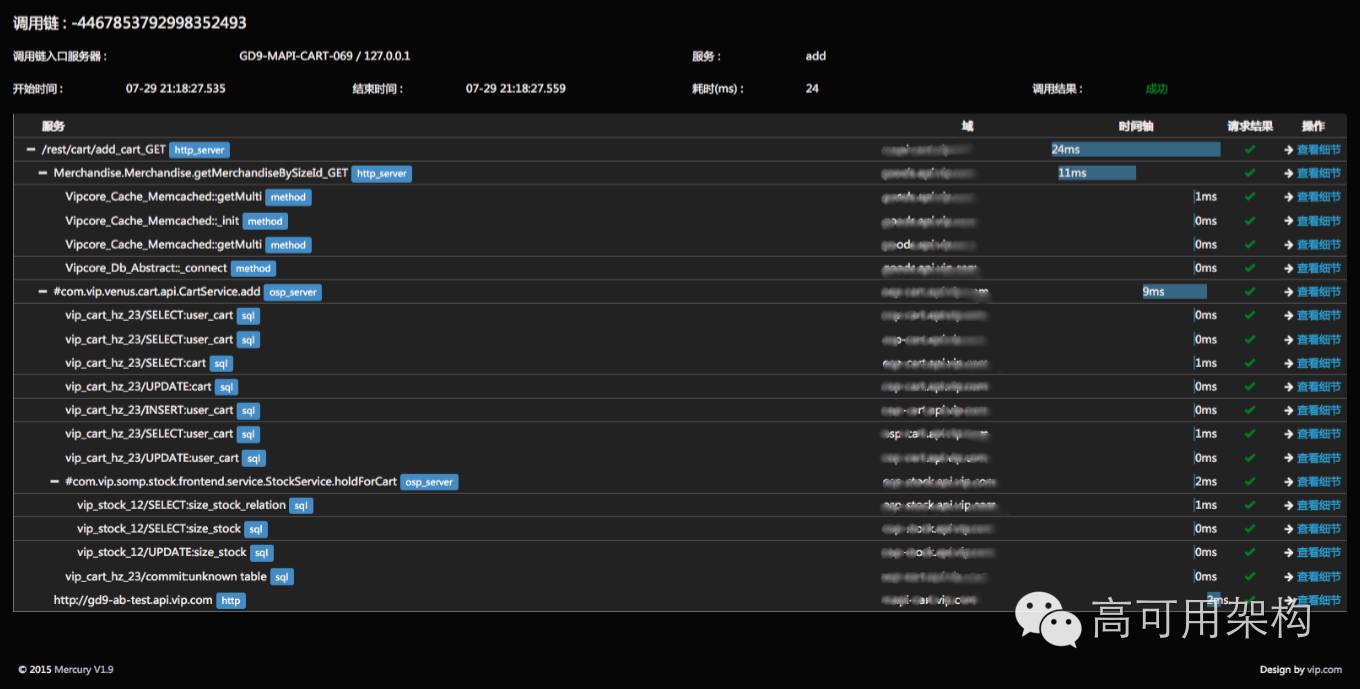This screenshot has width=1360, height=689.
Task: Click the green check on Vipcore_Db_Abstract::_connect row
Action: tap(1249, 268)
